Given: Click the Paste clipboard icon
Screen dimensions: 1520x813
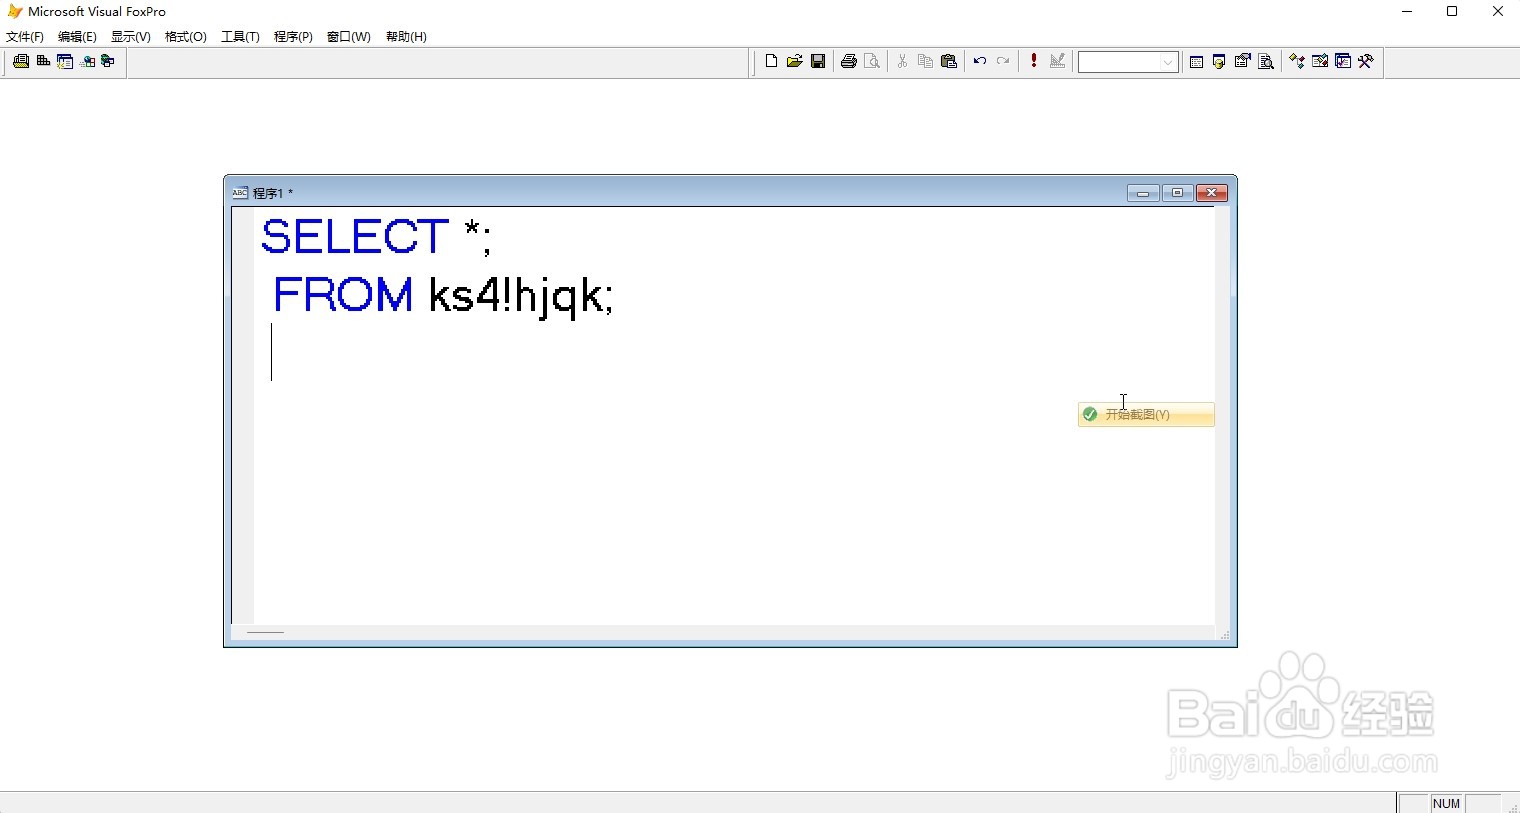Looking at the screenshot, I should (949, 62).
